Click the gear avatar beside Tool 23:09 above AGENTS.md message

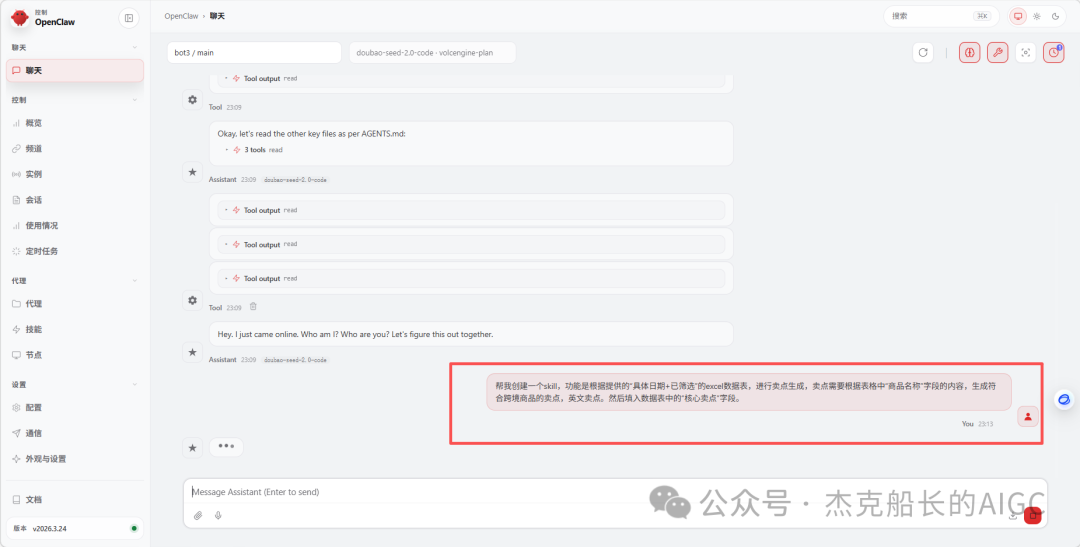(192, 100)
